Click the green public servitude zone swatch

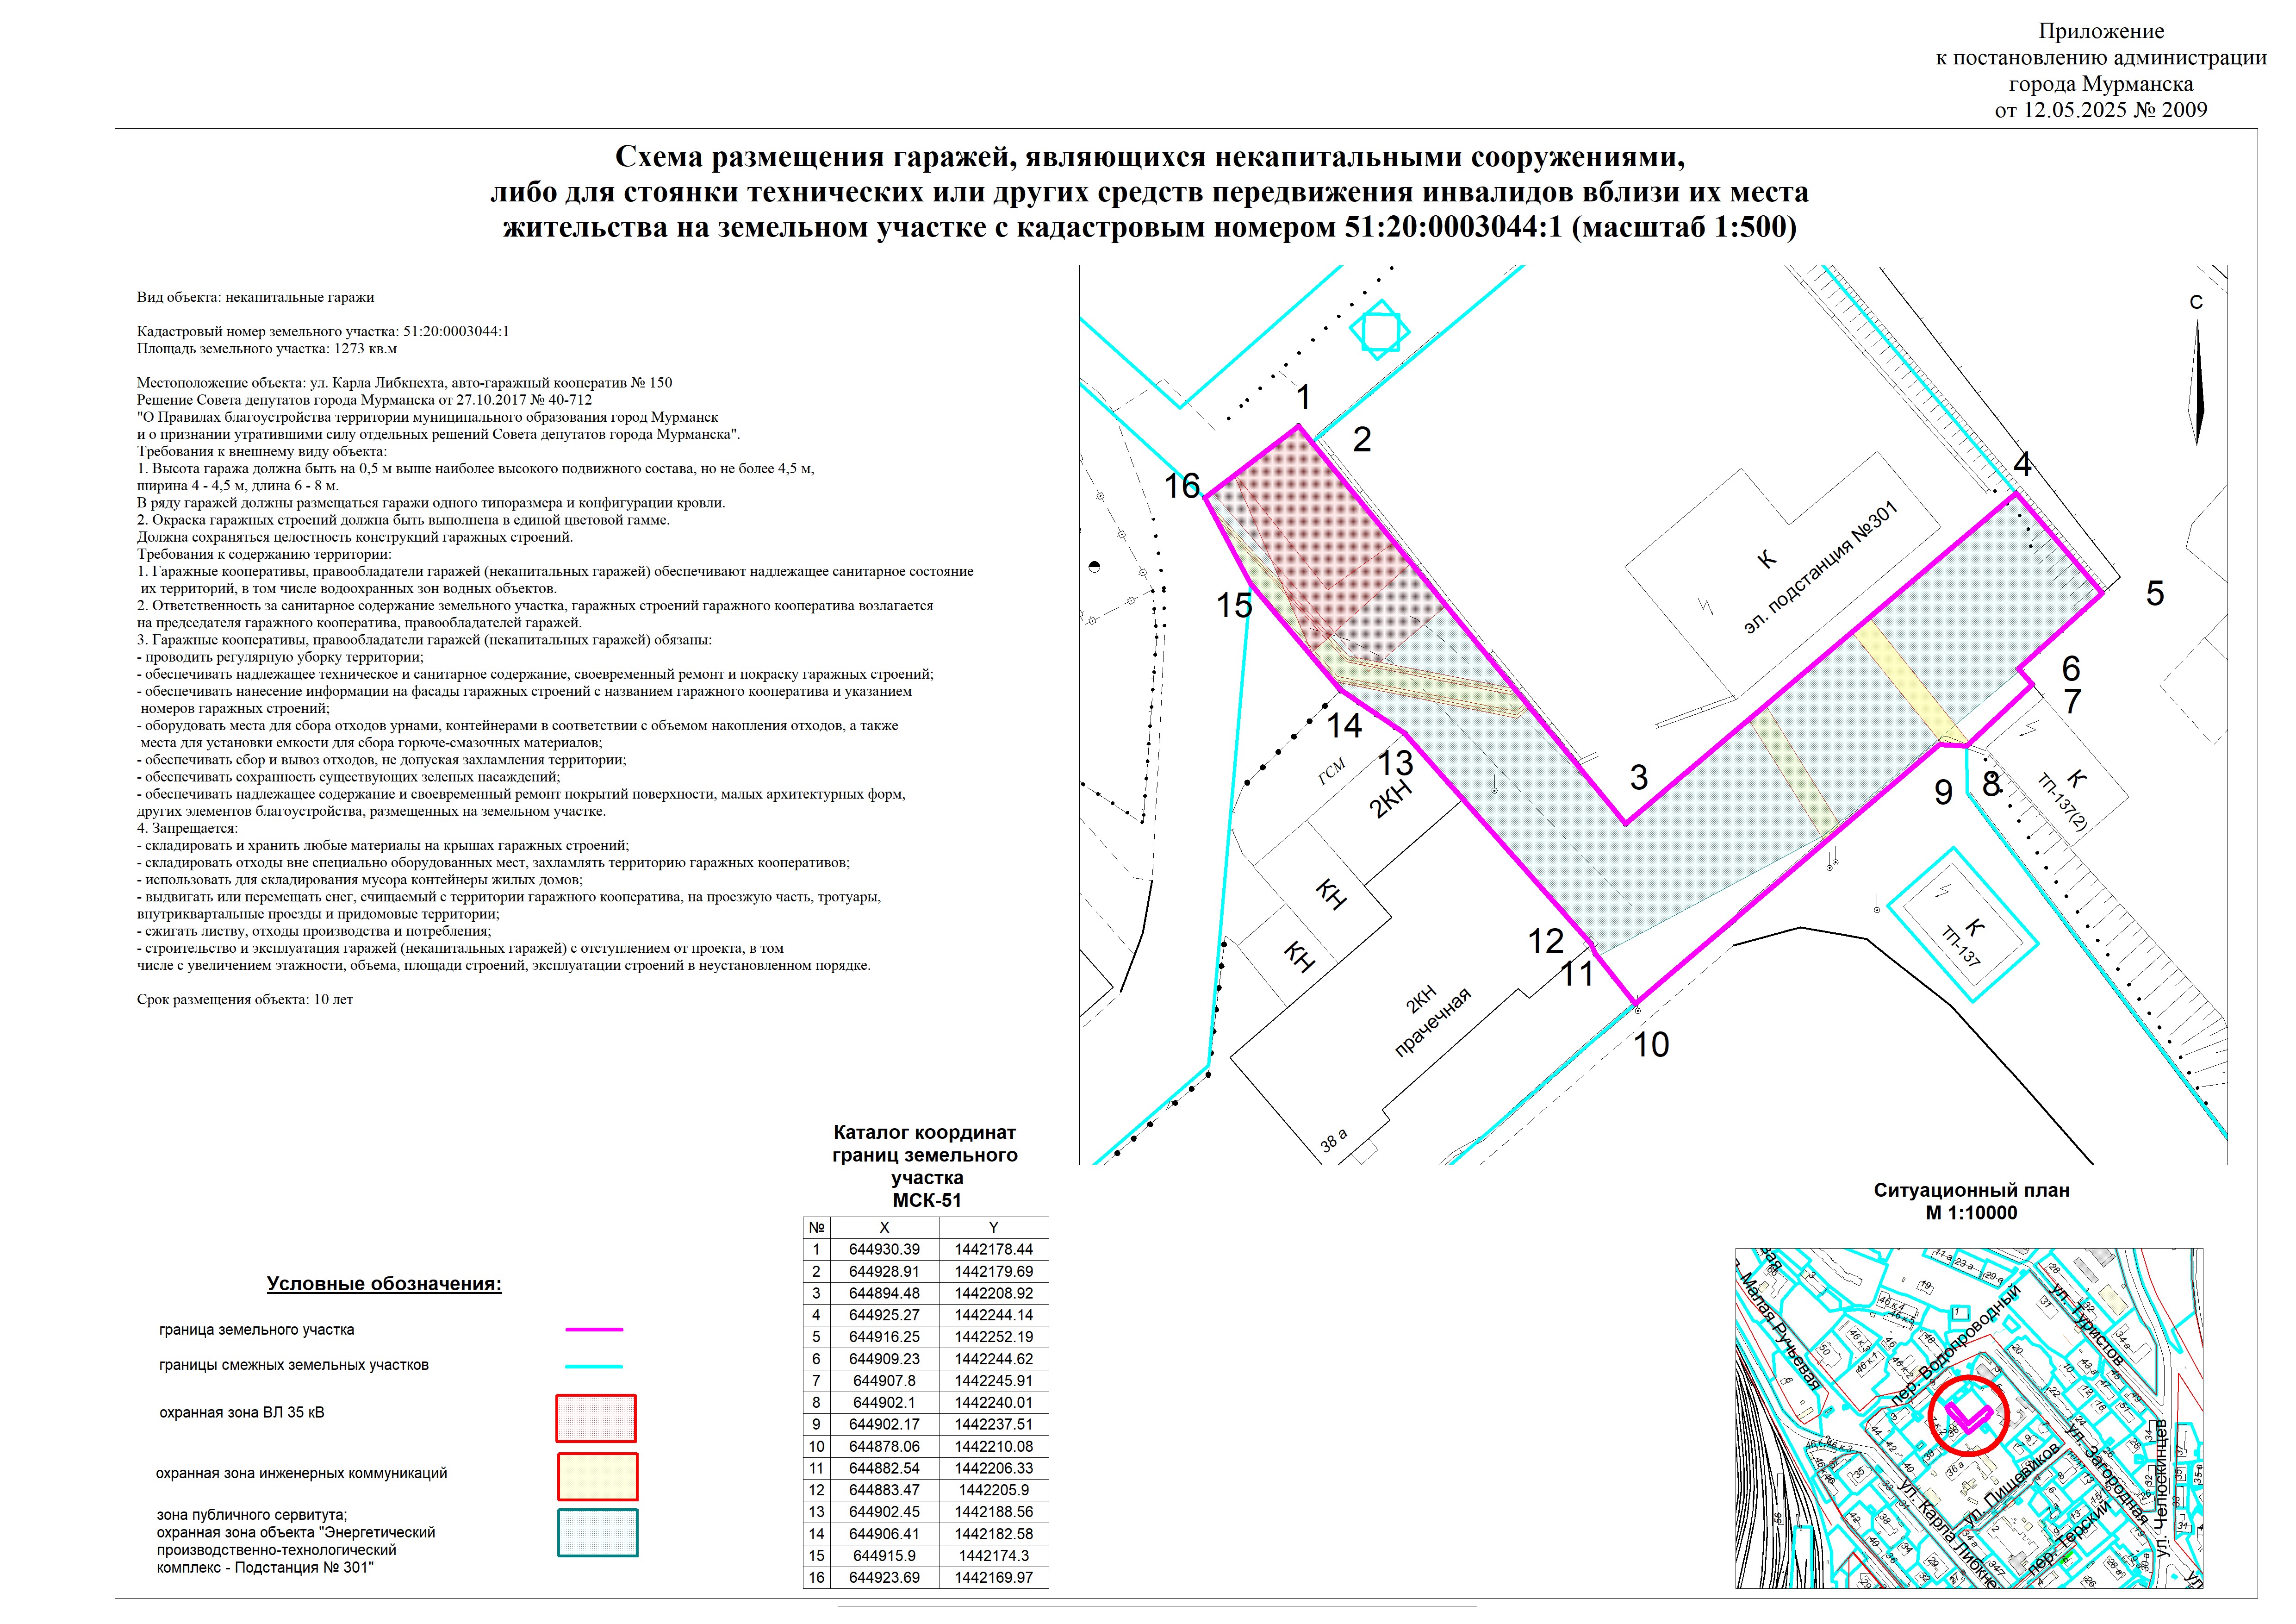click(x=597, y=1533)
